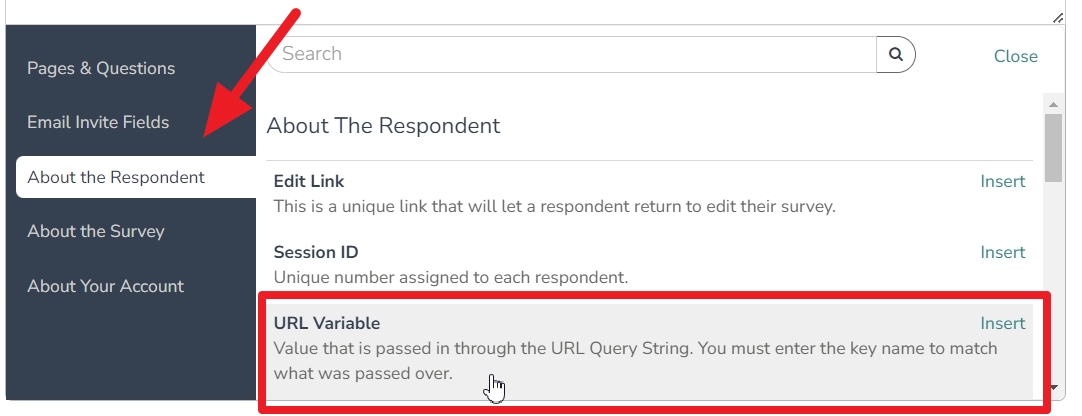Open the Pages & Questions section
Image resolution: width=1082 pixels, height=416 pixels.
pos(101,68)
